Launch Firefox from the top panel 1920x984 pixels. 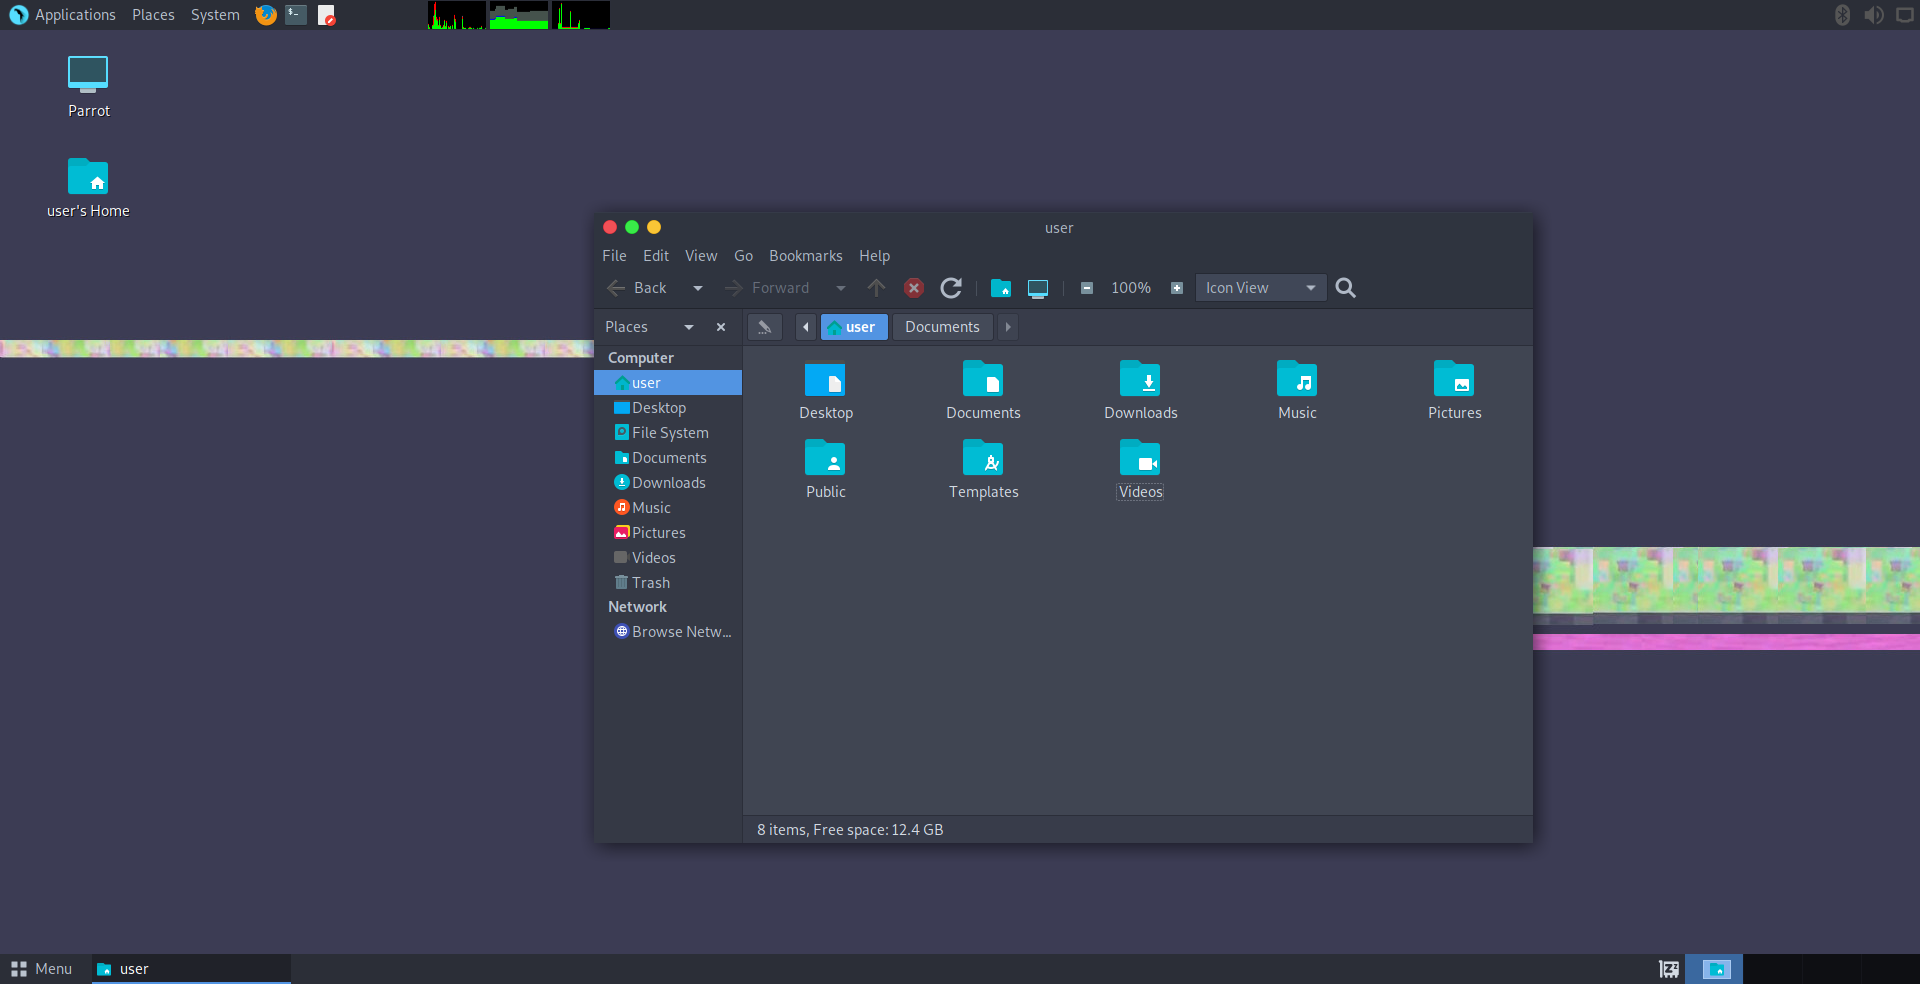[264, 15]
